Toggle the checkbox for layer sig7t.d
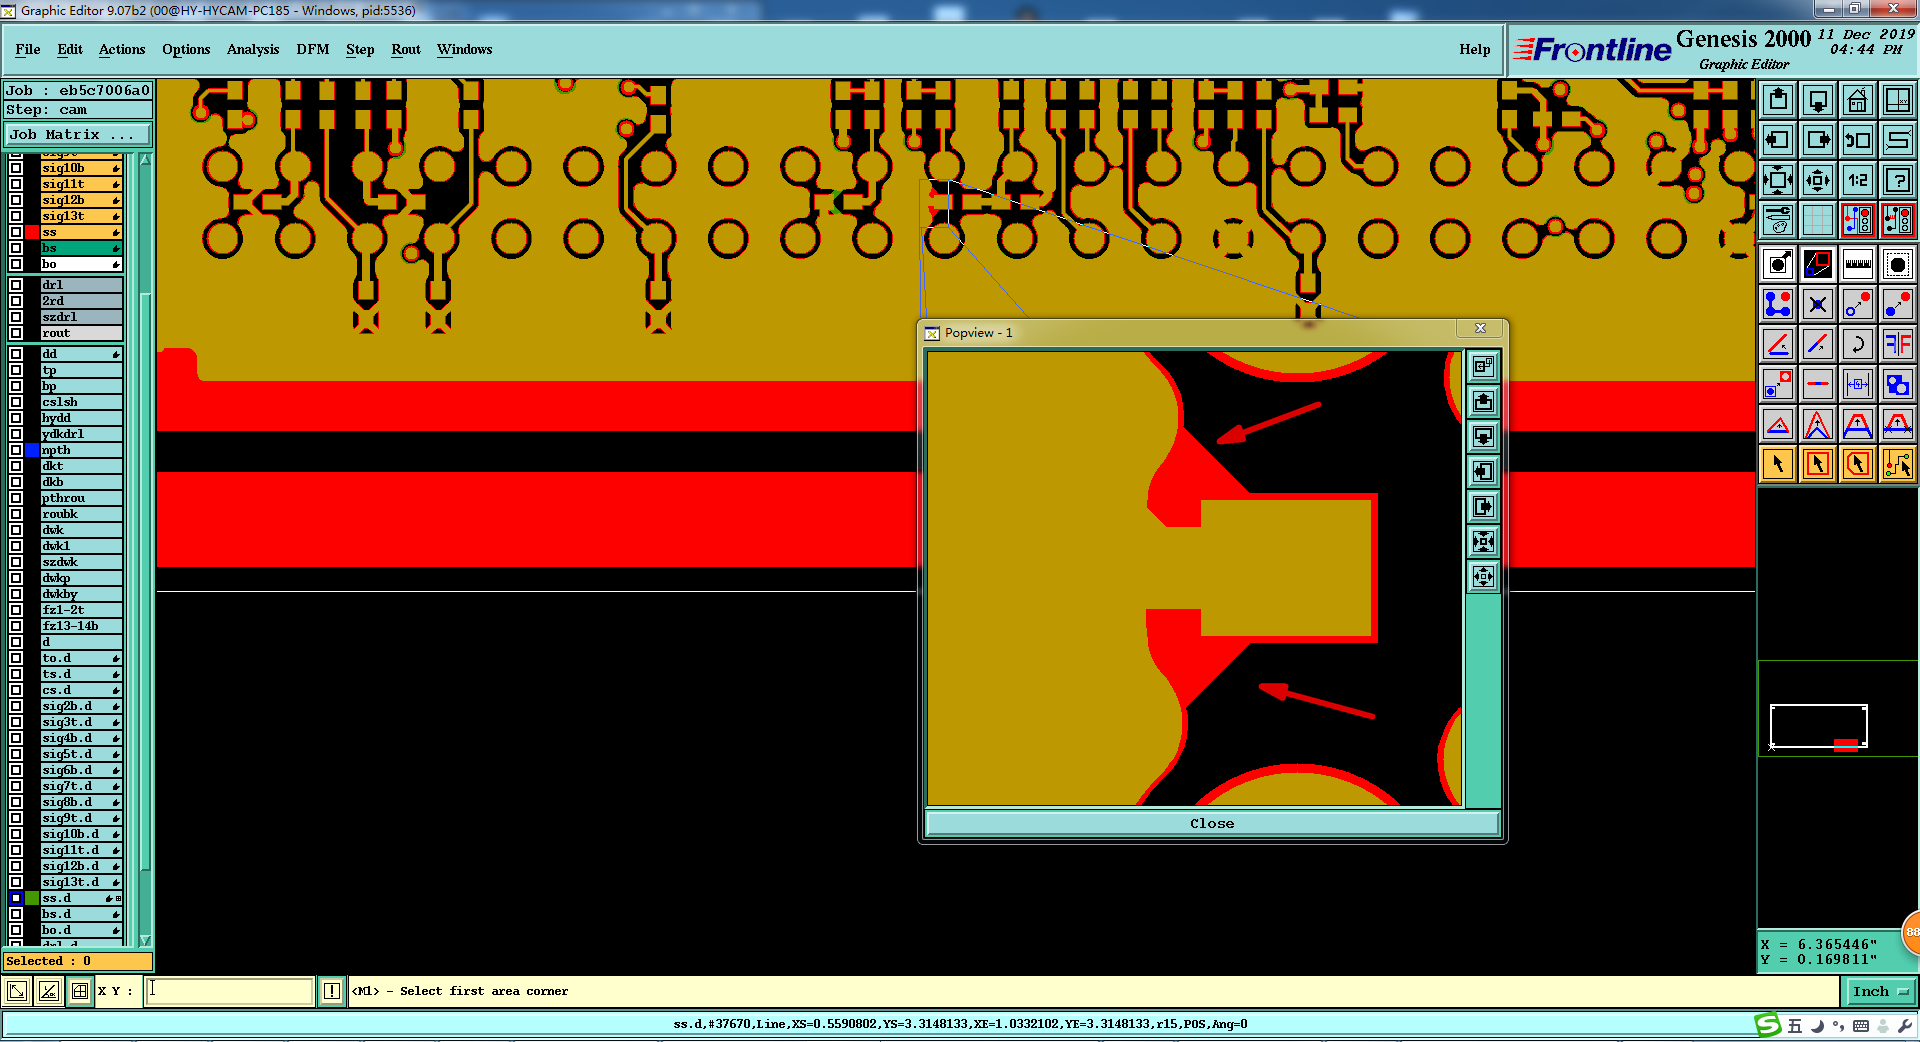 [16, 786]
